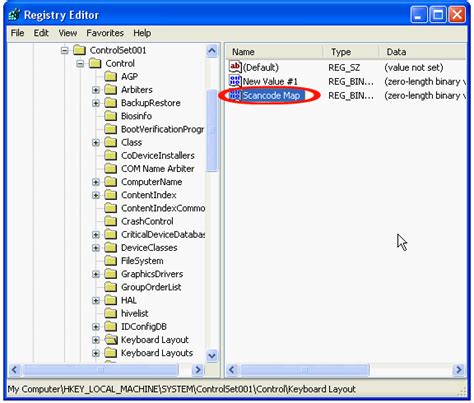The width and height of the screenshot is (474, 403).
Task: Expand the GraphicsDrivers key
Action: [x=96, y=274]
